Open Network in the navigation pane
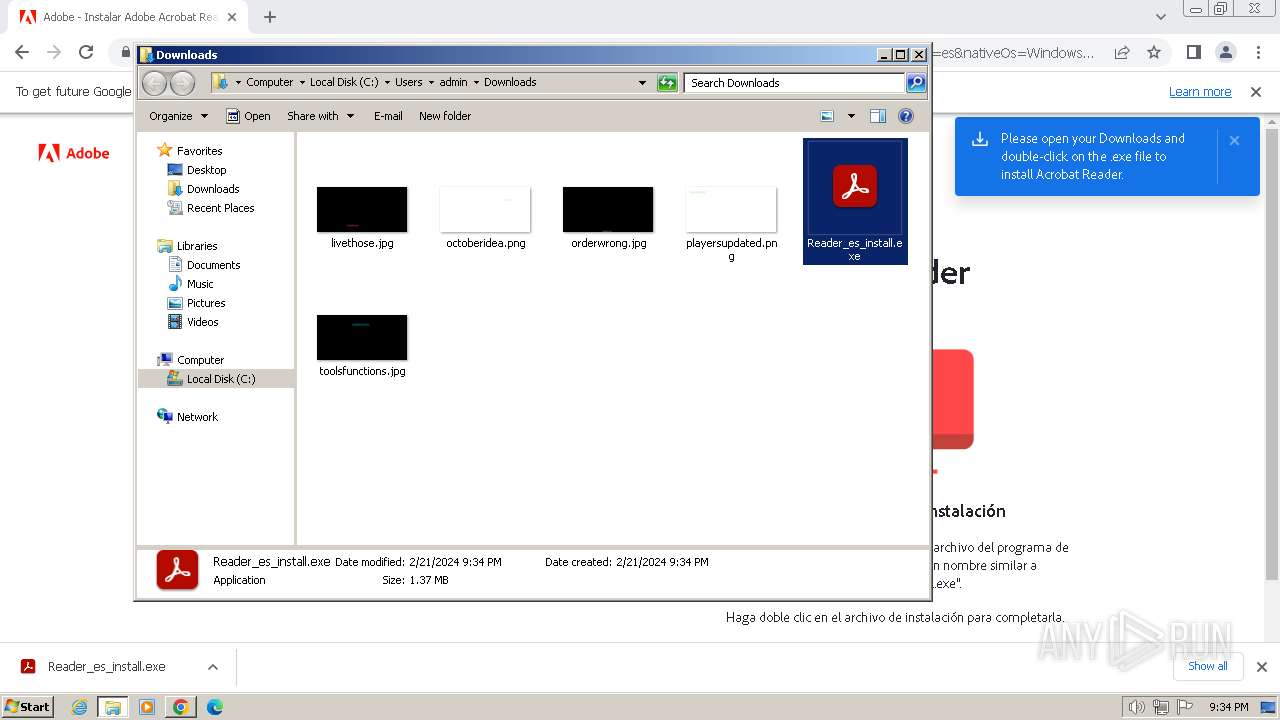 point(197,417)
